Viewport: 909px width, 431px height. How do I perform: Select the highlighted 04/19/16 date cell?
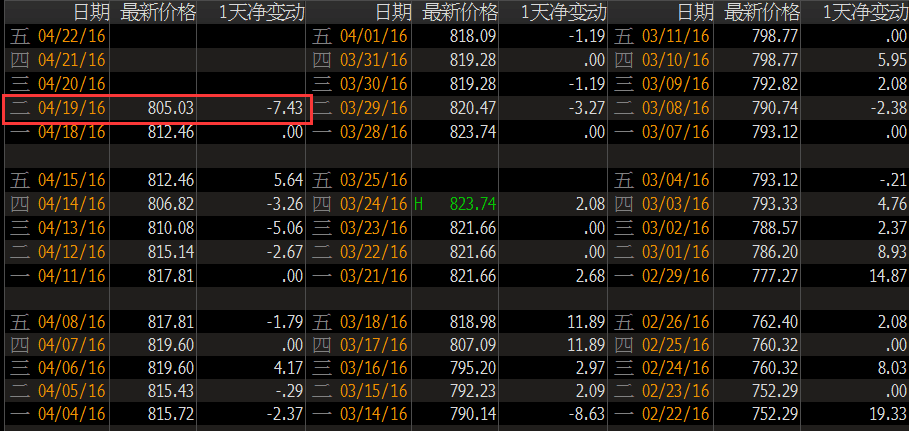(x=72, y=107)
